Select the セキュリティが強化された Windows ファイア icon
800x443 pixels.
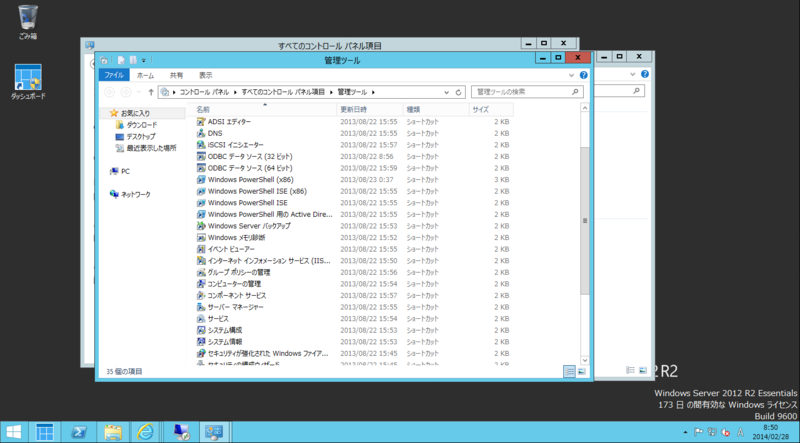201,354
